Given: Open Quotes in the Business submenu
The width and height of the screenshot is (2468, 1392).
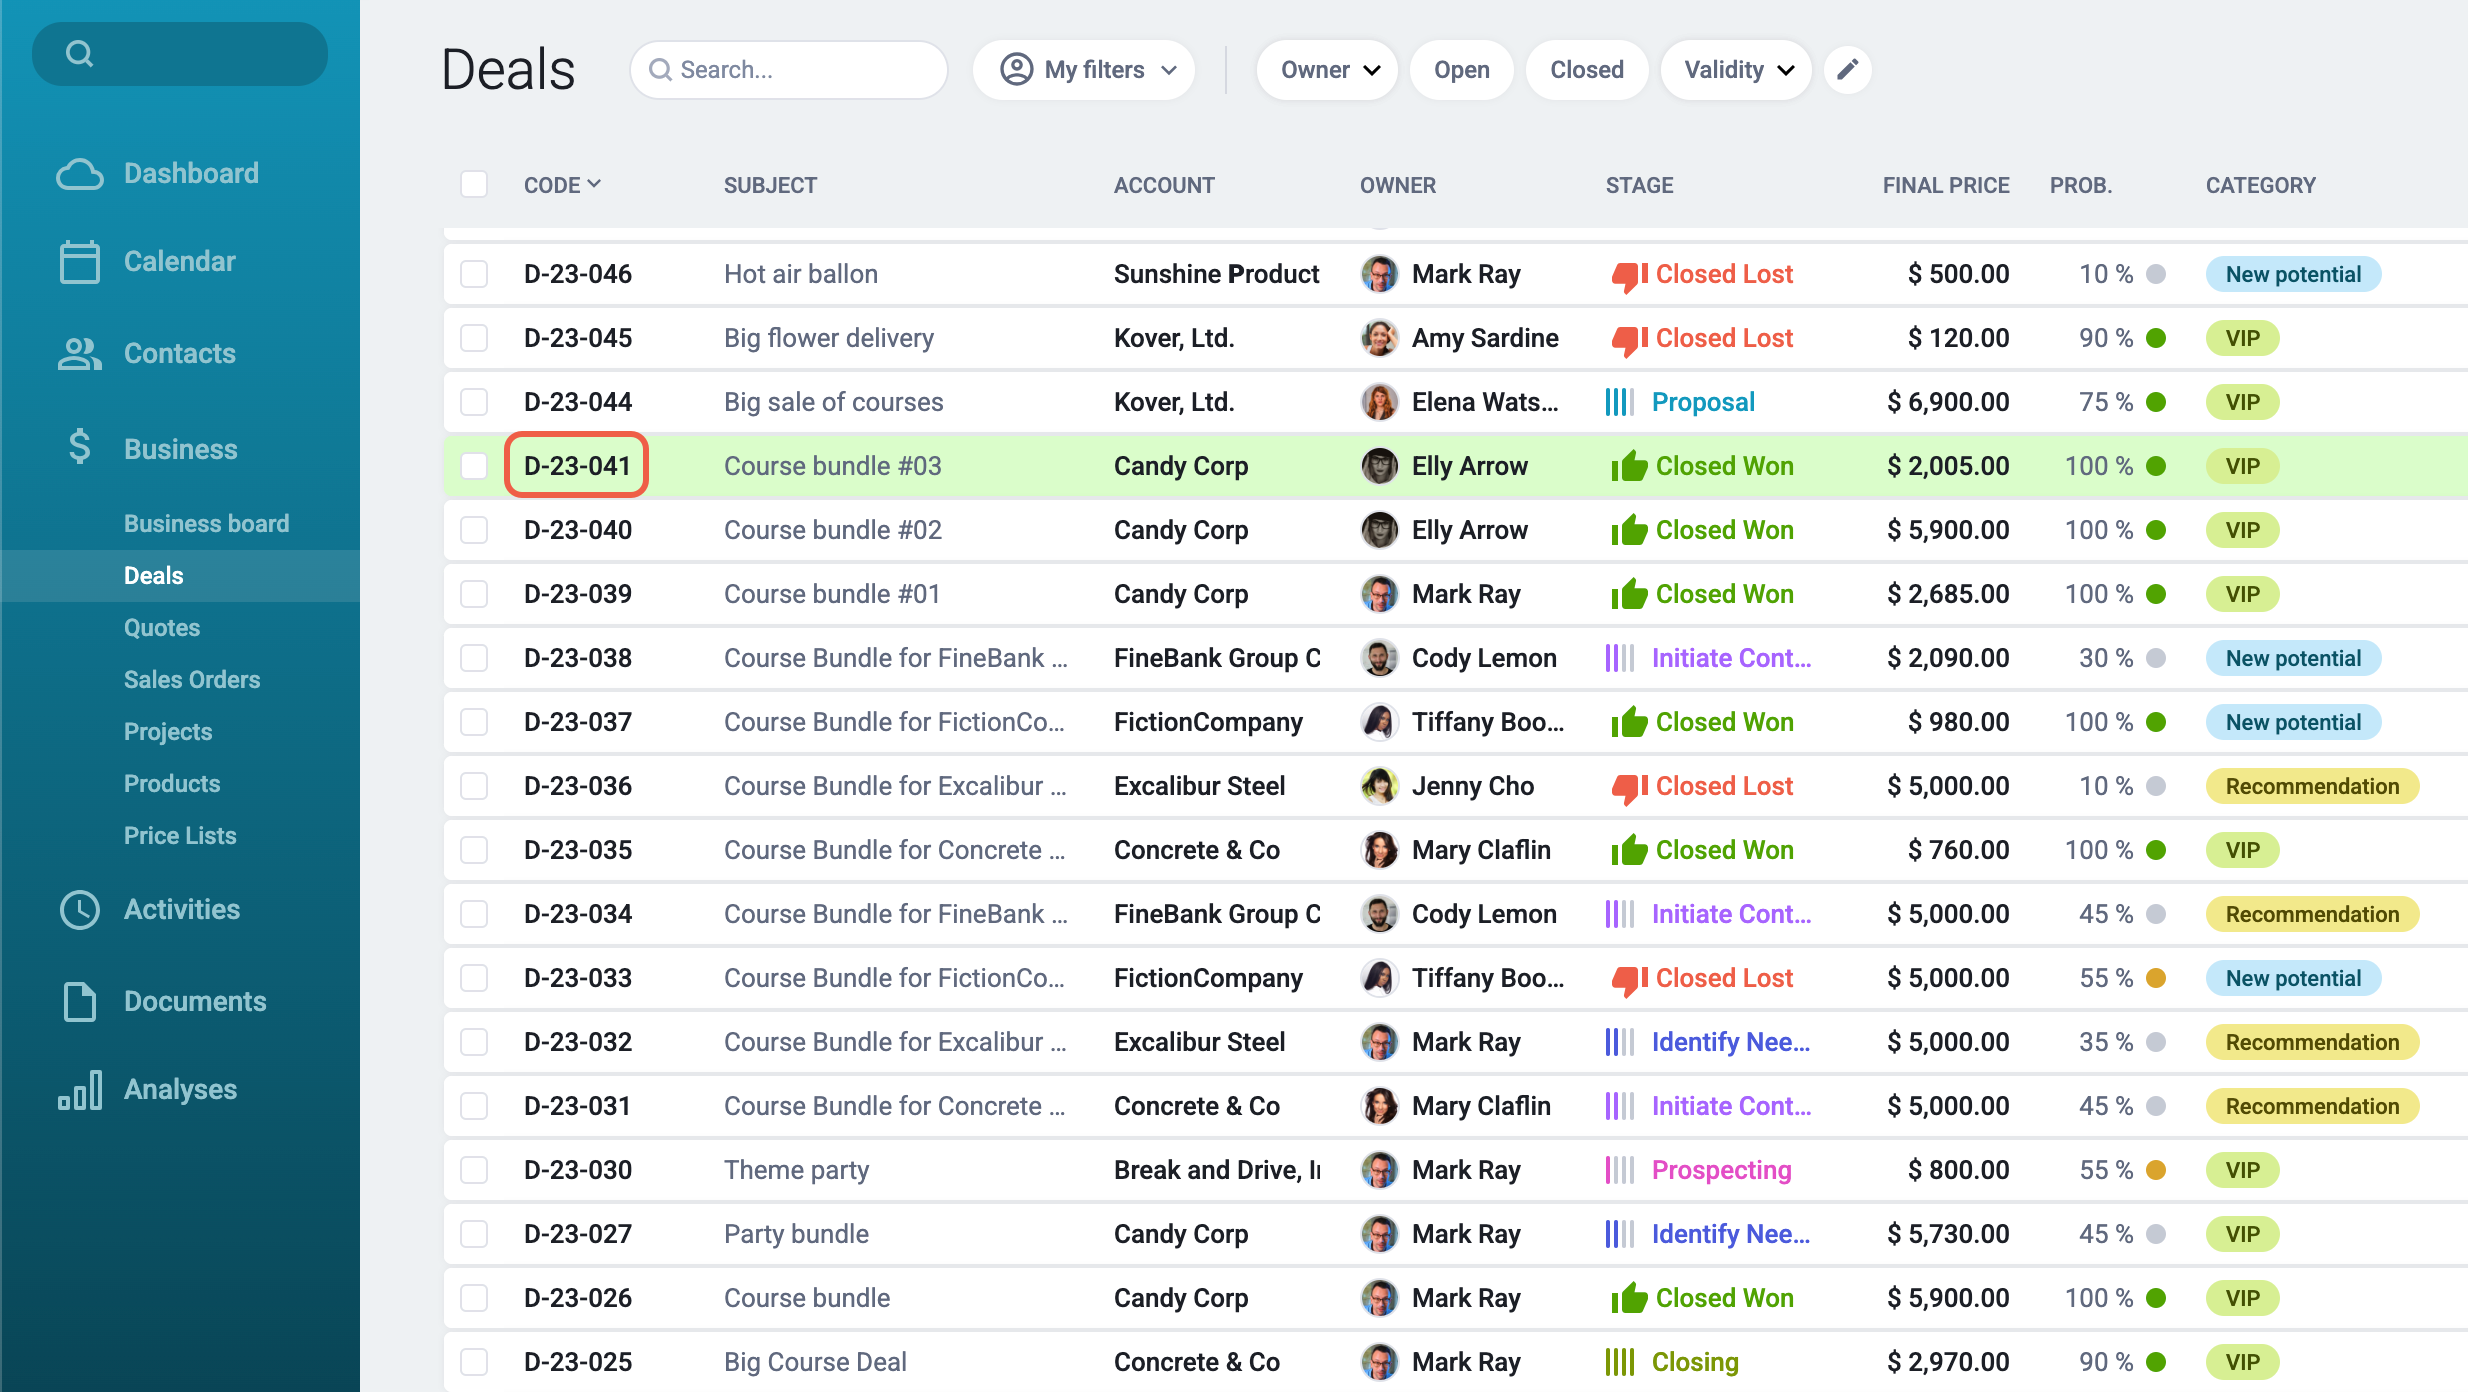Looking at the screenshot, I should (x=162, y=628).
